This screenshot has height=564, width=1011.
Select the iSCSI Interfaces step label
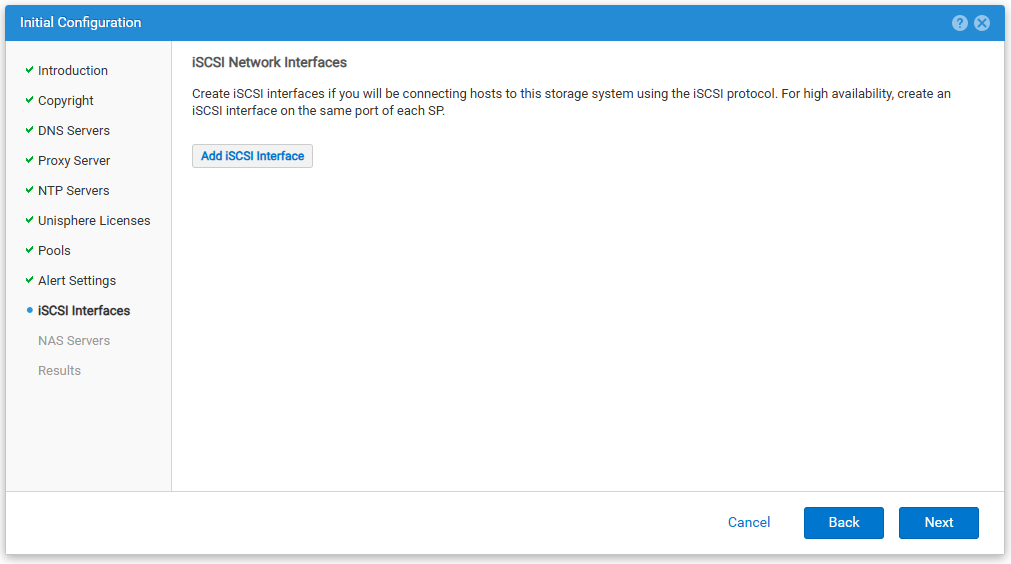pyautogui.click(x=84, y=311)
